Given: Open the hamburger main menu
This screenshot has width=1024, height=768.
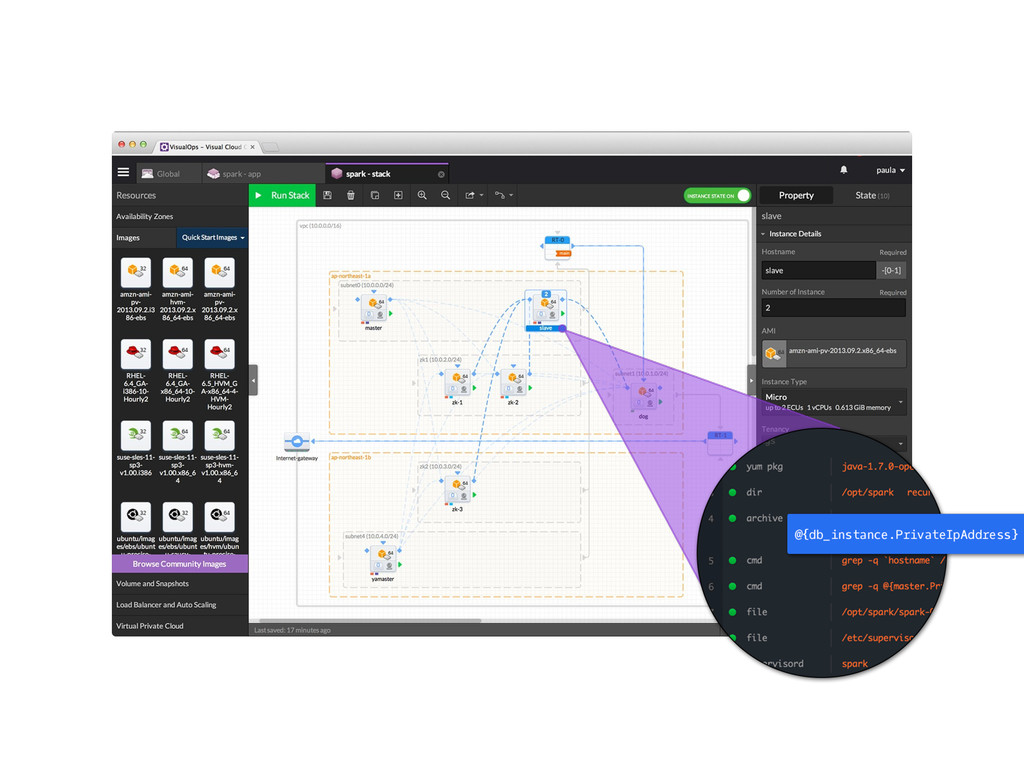Looking at the screenshot, I should pyautogui.click(x=123, y=172).
